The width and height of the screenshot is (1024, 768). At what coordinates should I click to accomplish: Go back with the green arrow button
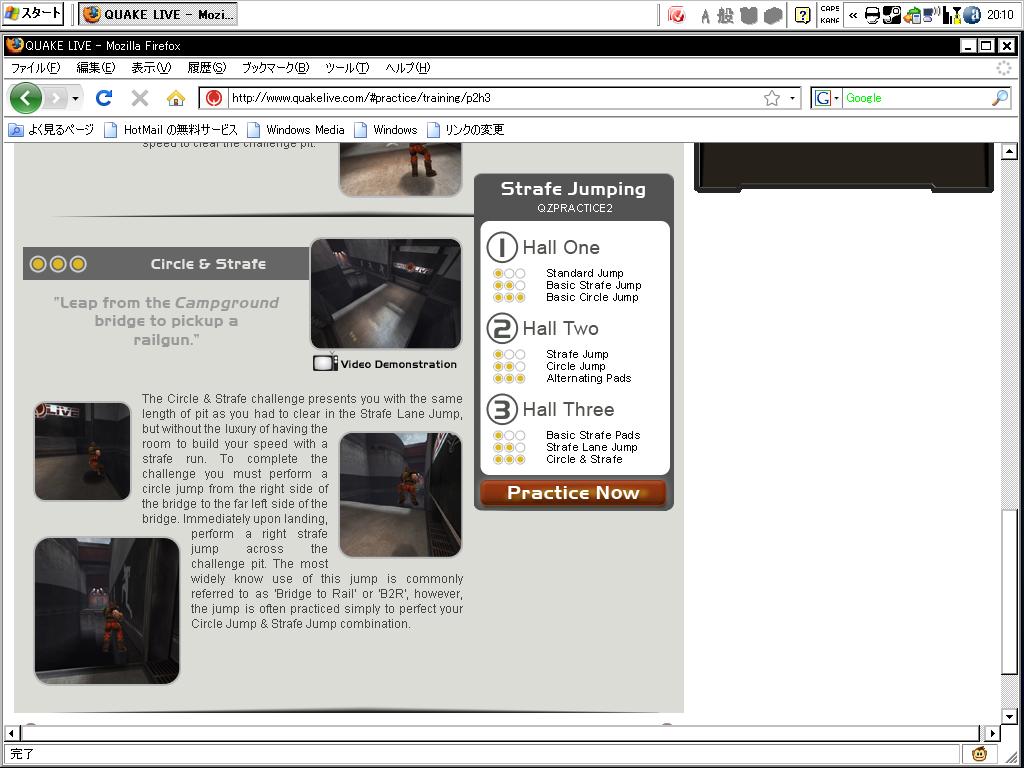tap(25, 99)
